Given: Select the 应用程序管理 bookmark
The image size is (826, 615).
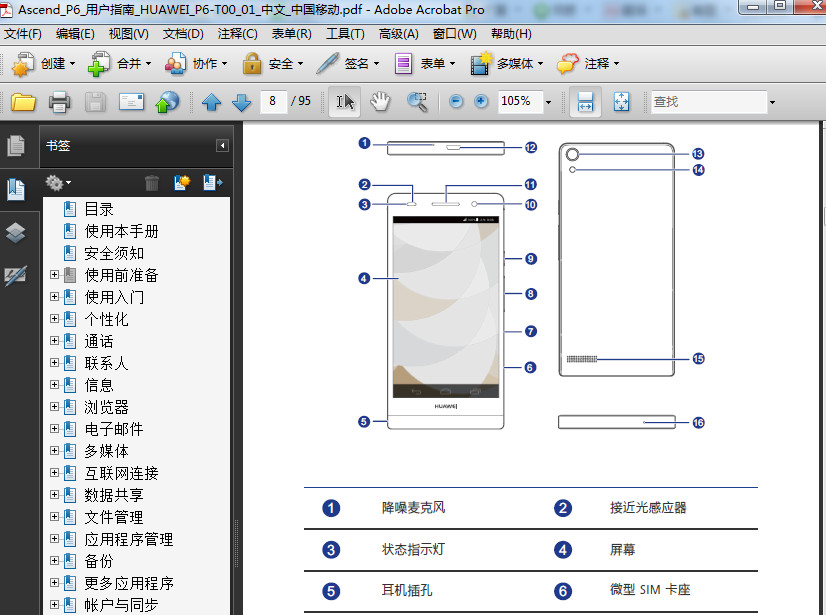Looking at the screenshot, I should [129, 539].
